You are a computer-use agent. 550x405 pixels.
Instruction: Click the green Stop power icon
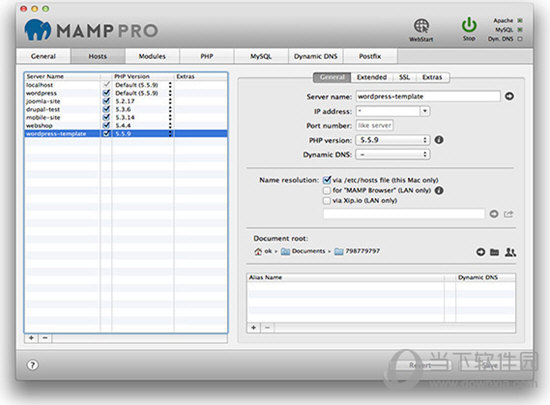tap(469, 25)
